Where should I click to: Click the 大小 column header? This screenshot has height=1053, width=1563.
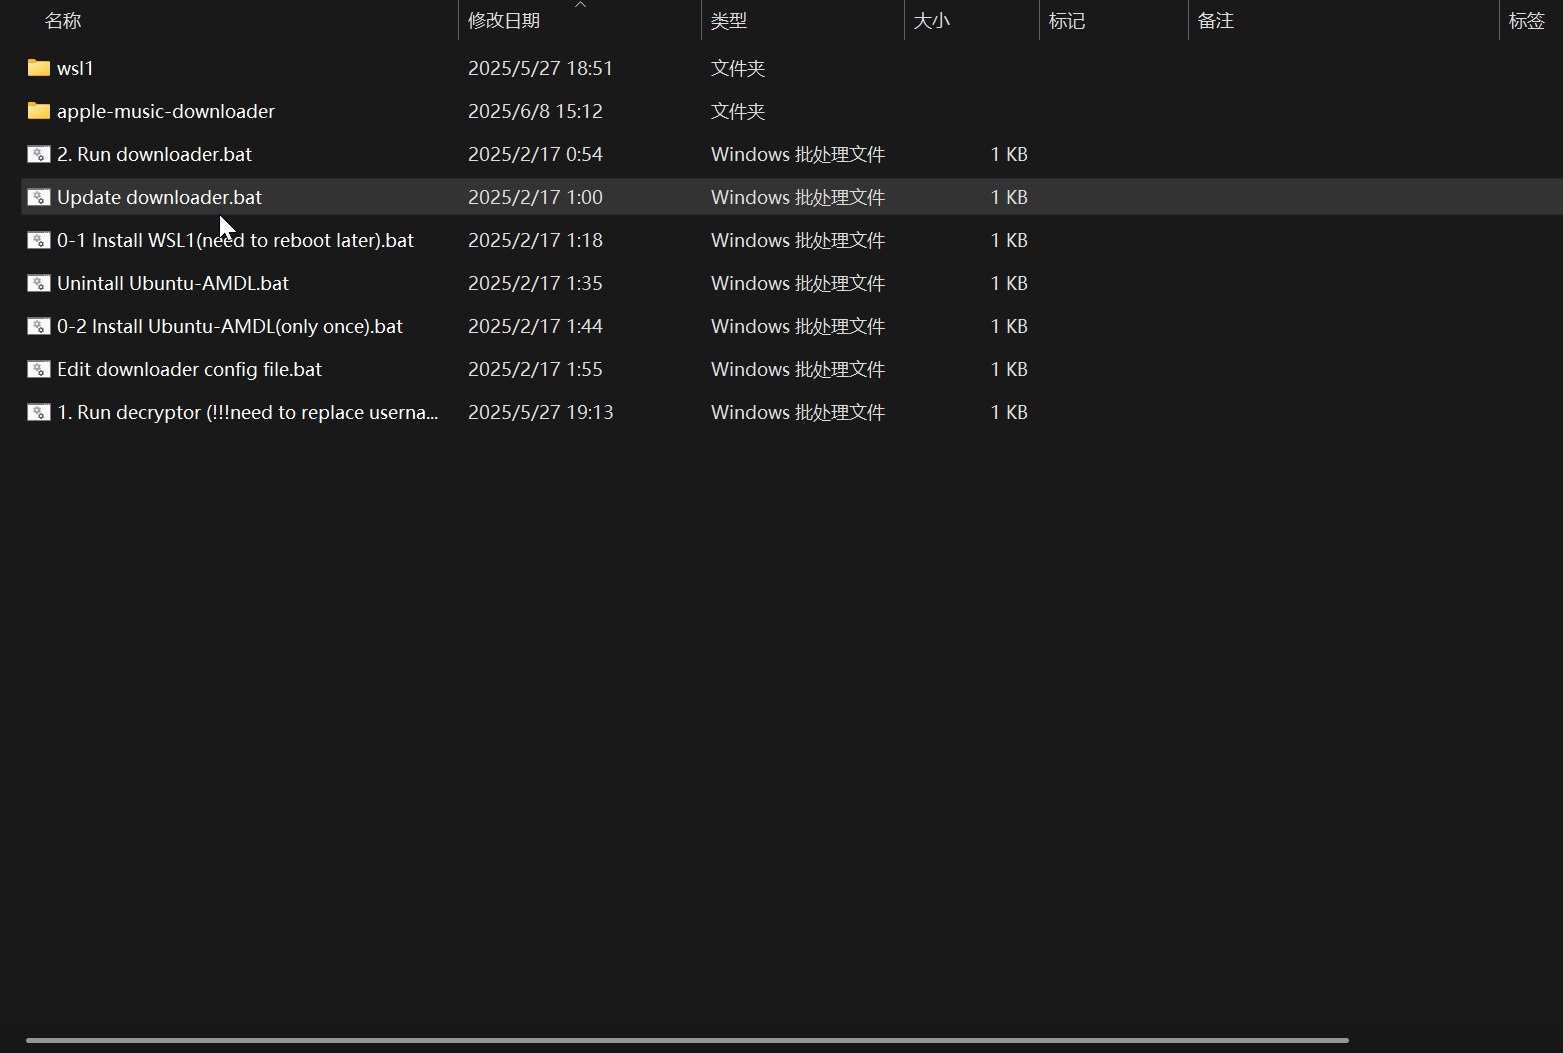(932, 21)
